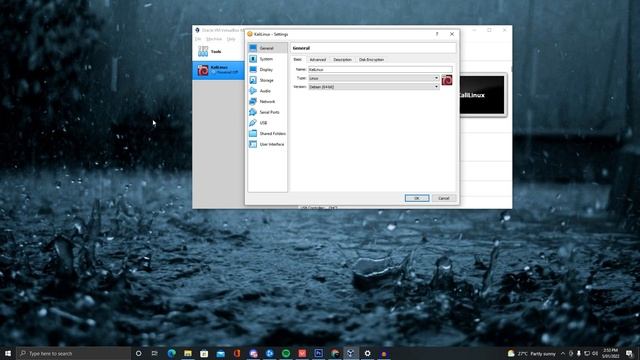640x360 pixels.
Task: Open the Help menu in VirtualBox Manager
Action: click(231, 39)
